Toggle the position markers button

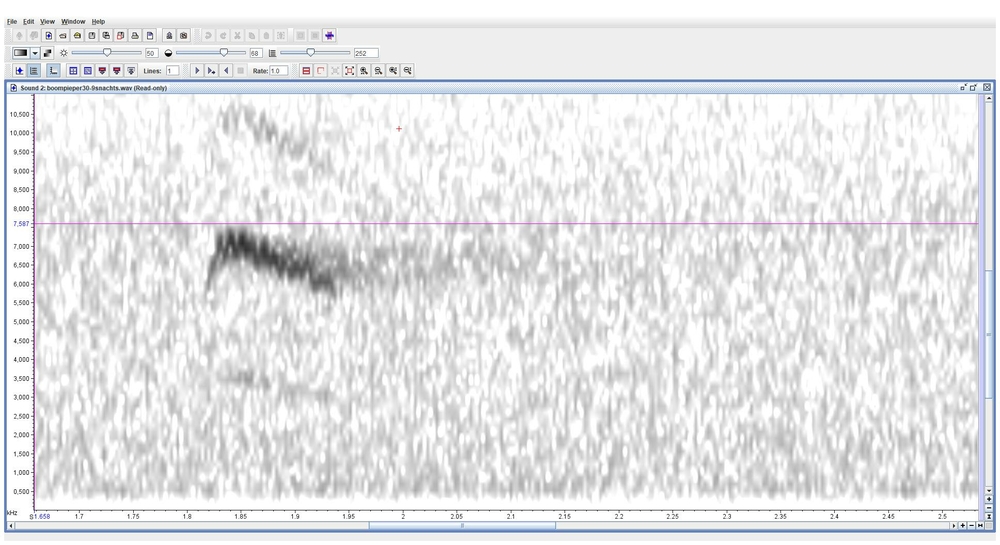(19, 71)
